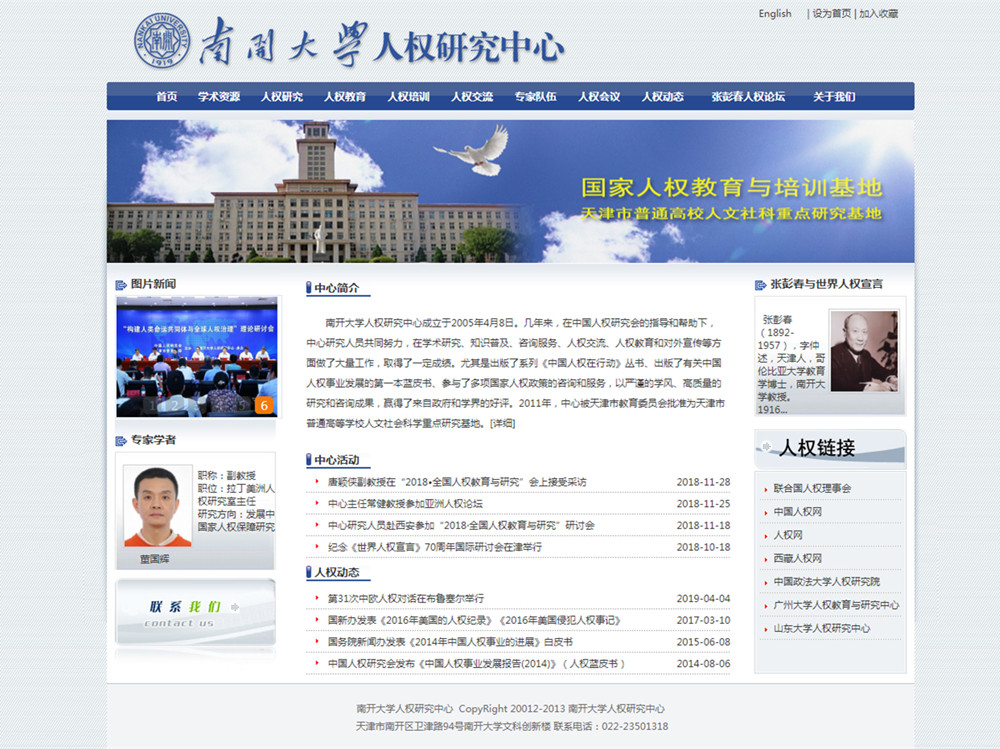The width and height of the screenshot is (1000, 749).
Task: Go to 张彭春人权论坛 in the nav bar
Action: [x=748, y=97]
